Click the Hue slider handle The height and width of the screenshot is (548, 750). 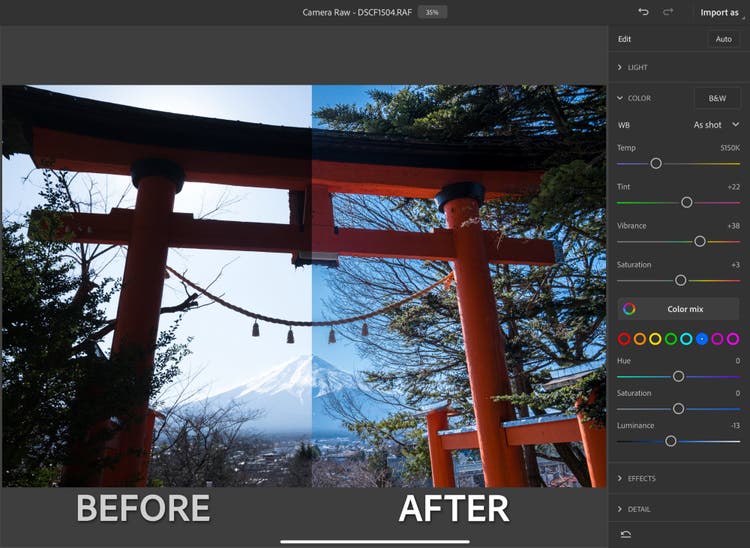pos(678,376)
